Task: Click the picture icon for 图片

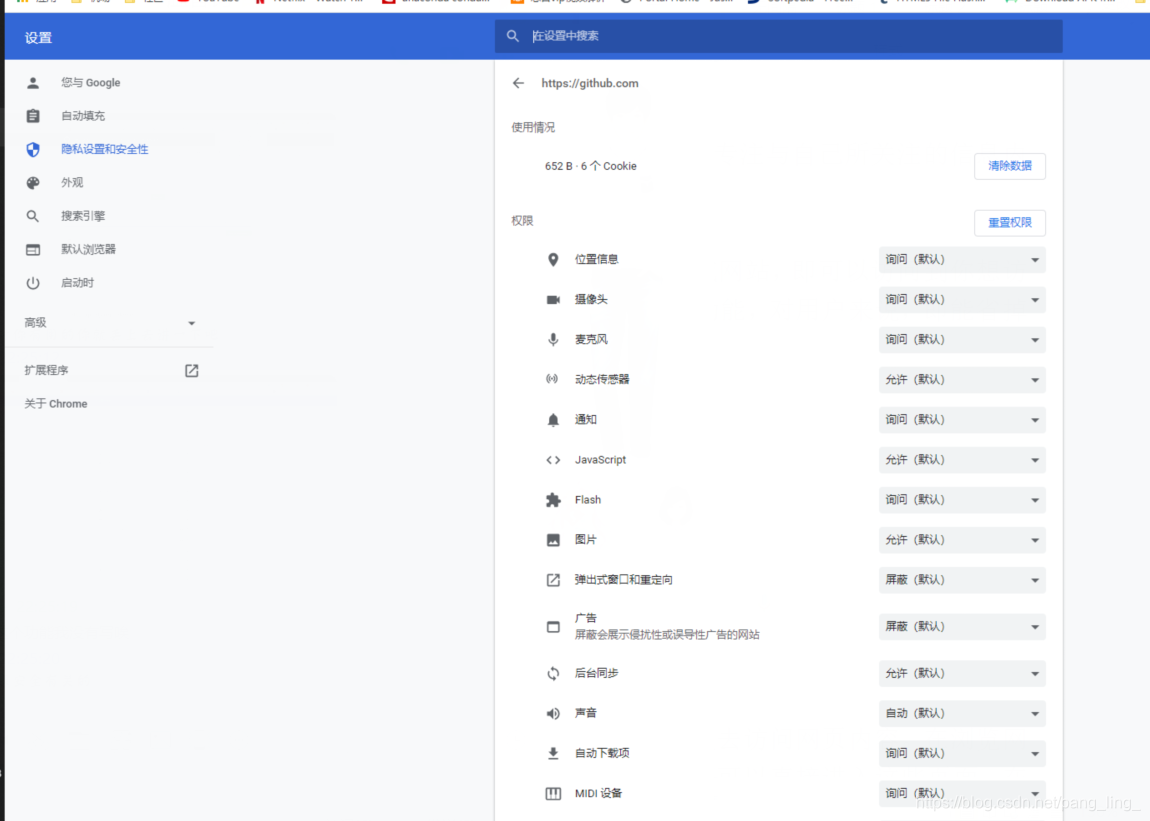Action: pos(553,540)
